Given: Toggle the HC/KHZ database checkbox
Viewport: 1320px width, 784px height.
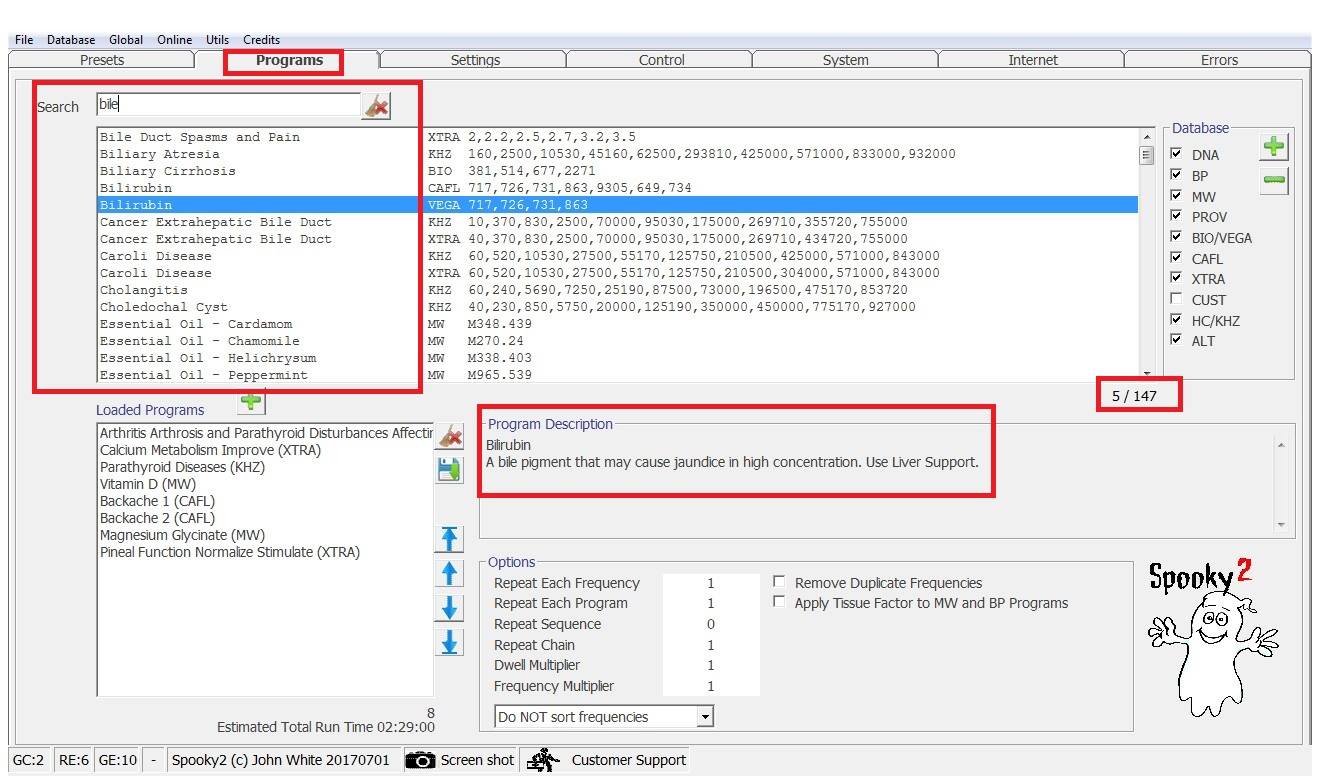Looking at the screenshot, I should (x=1176, y=320).
